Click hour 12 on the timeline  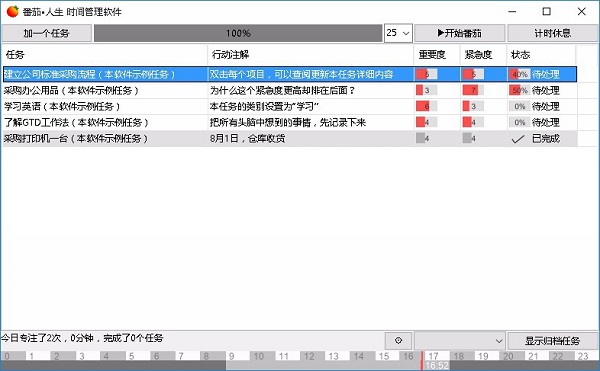[x=309, y=356]
